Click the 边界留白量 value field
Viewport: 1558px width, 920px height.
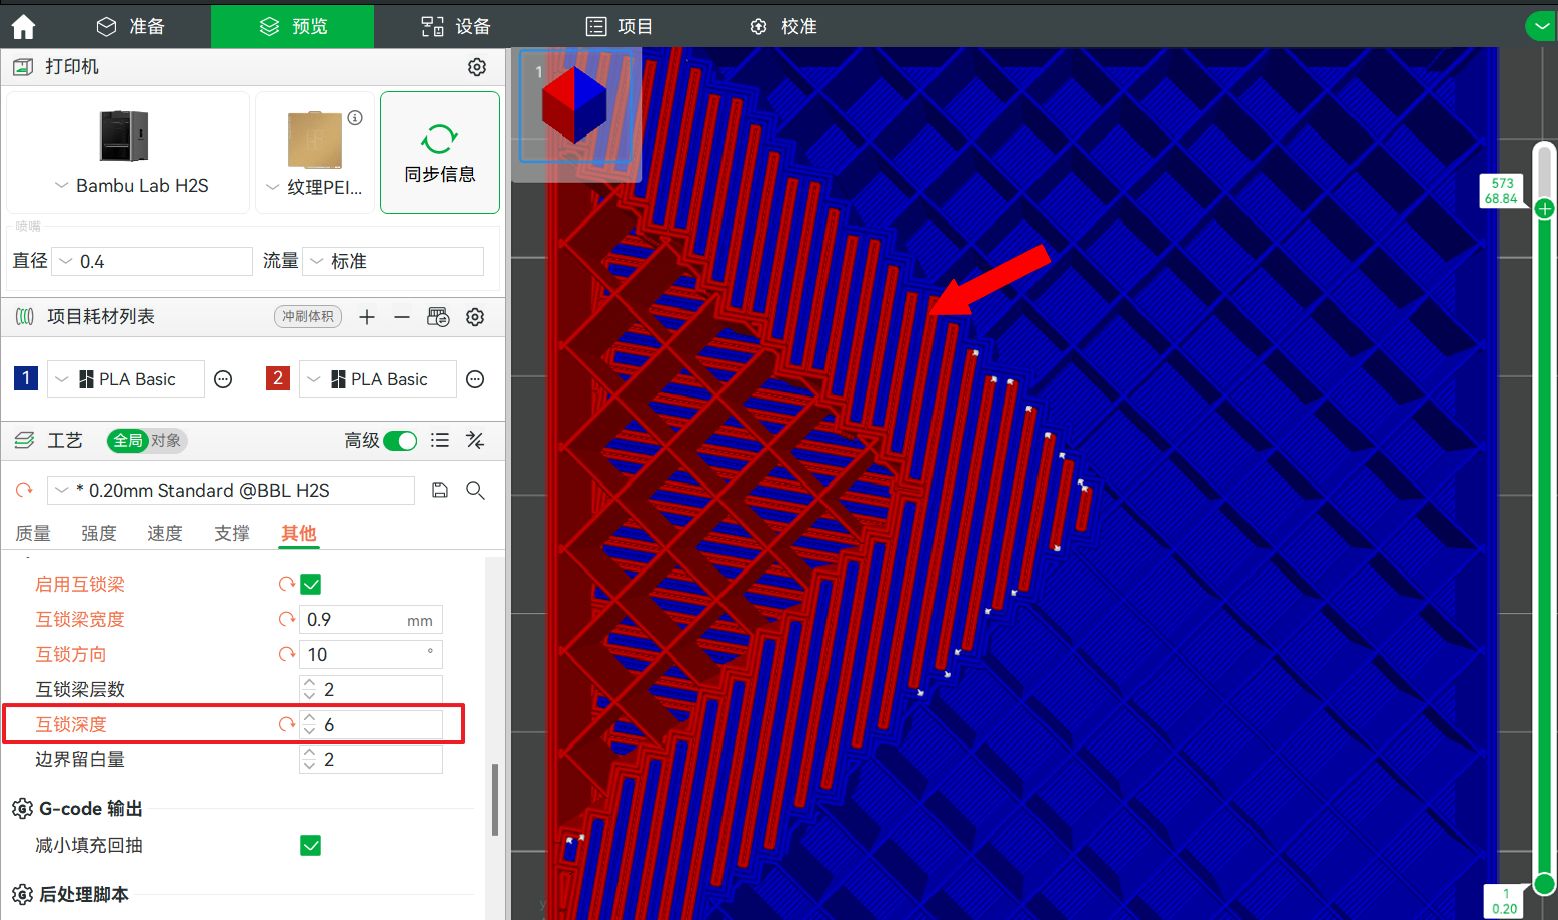371,760
